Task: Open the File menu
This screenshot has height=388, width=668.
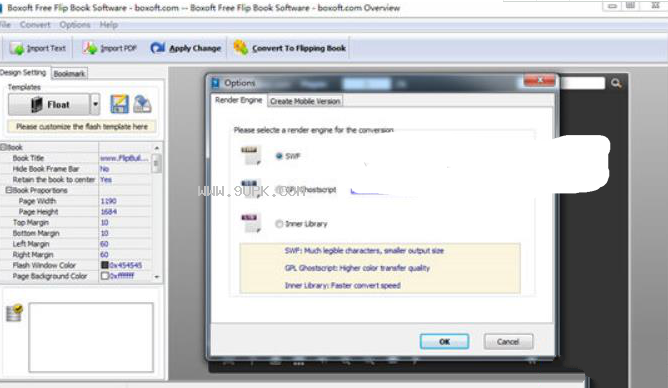Action: click(x=5, y=25)
